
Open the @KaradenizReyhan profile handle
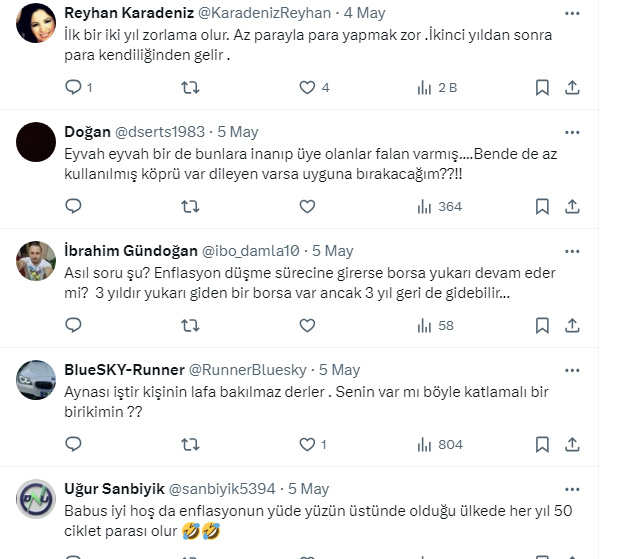click(x=264, y=13)
